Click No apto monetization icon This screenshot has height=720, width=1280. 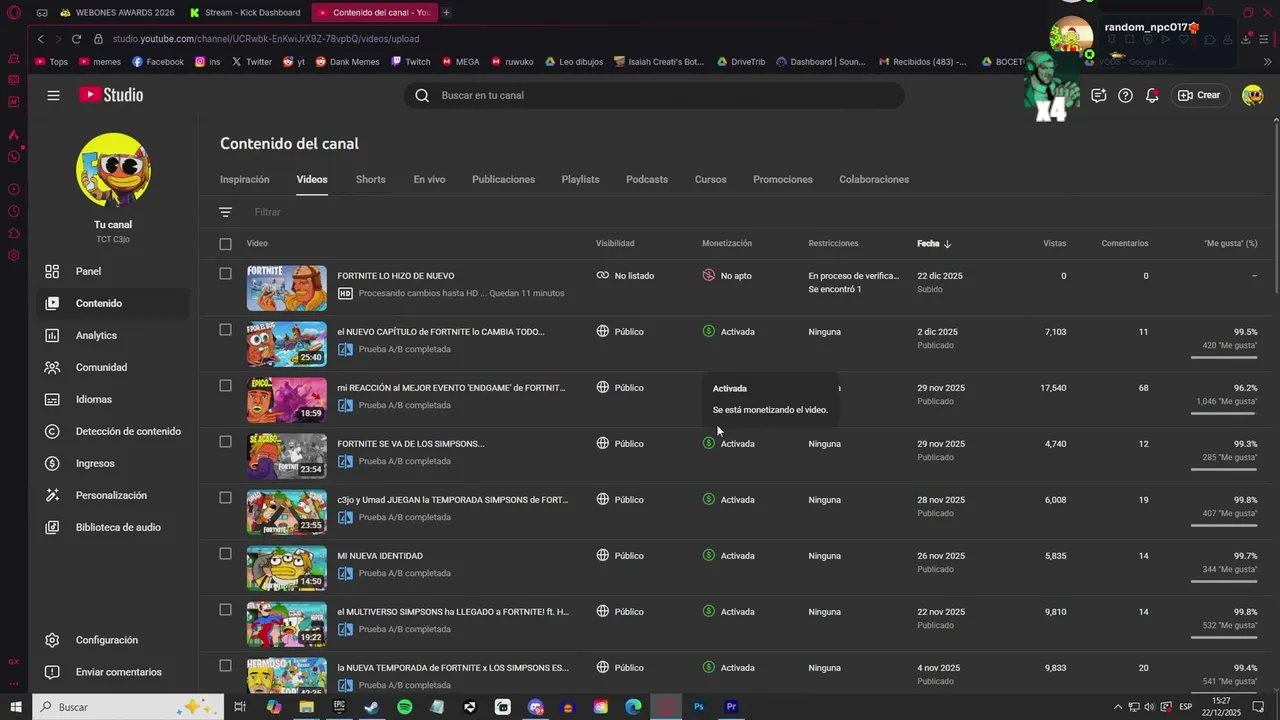709,275
